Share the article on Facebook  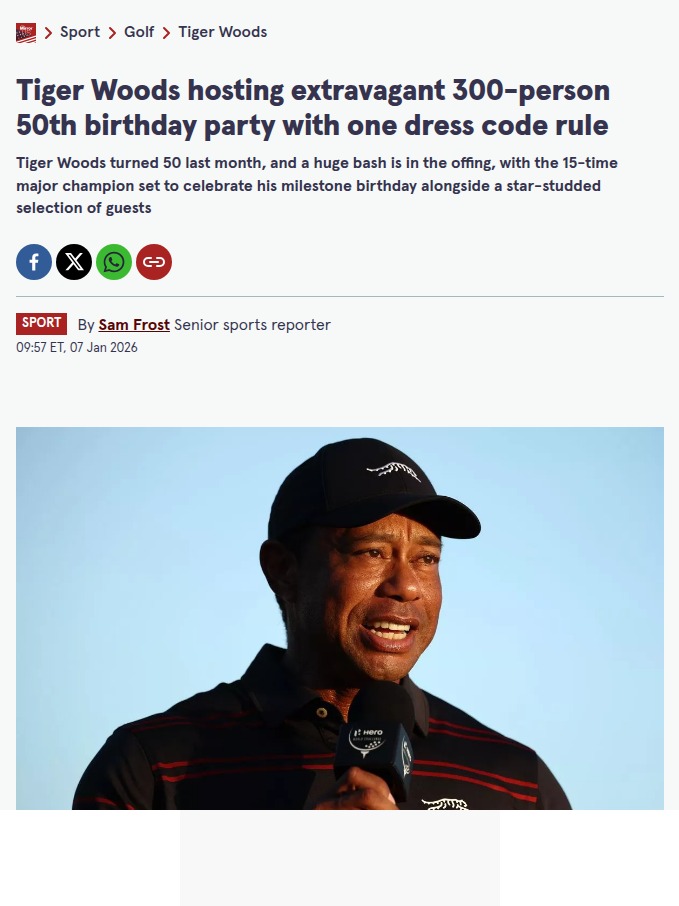pos(34,262)
